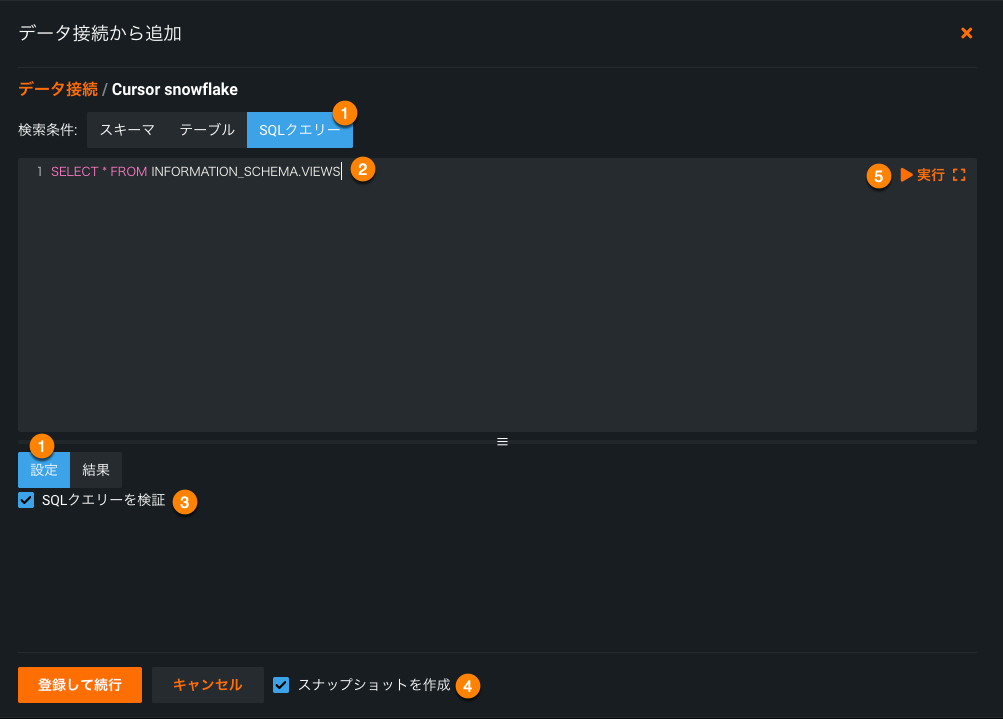Uncheck the スナップショットを作成 checkbox

point(281,685)
